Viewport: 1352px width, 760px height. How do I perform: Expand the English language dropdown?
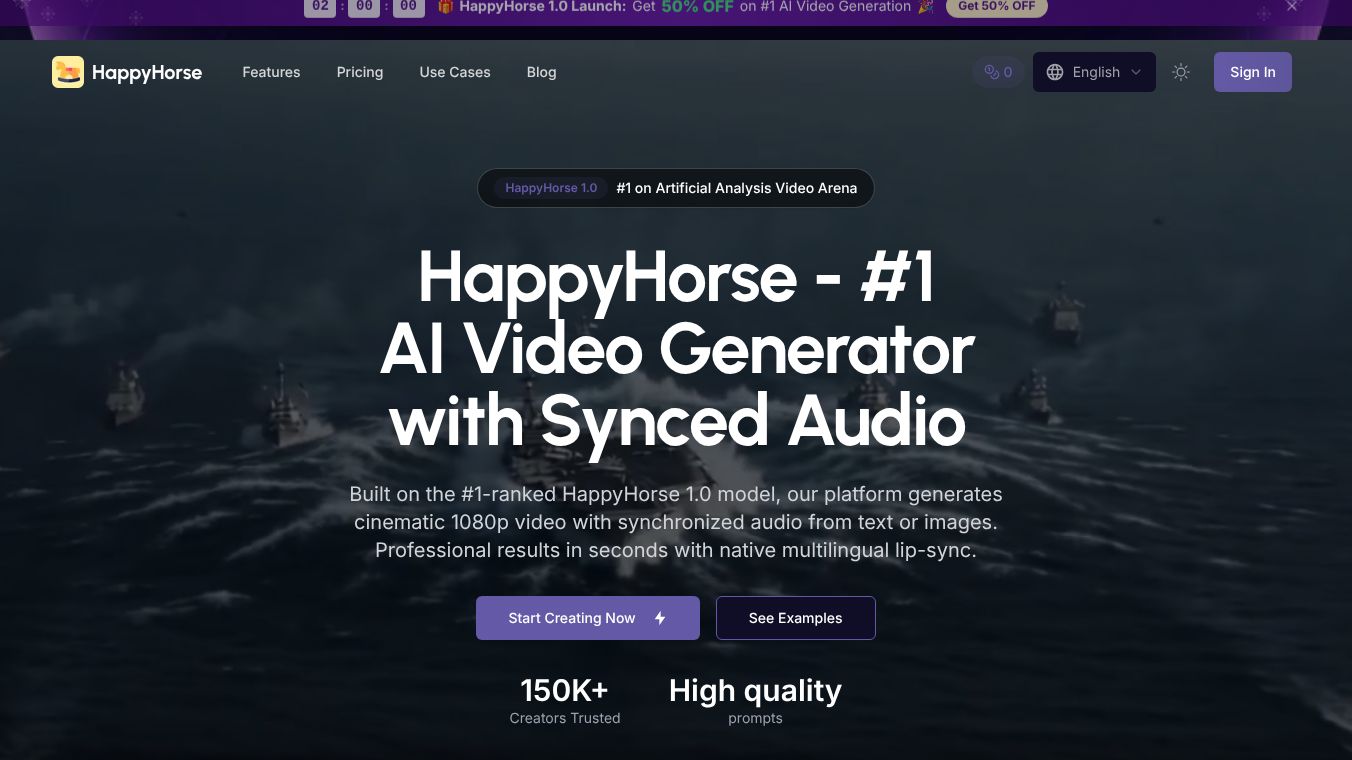[x=1094, y=72]
